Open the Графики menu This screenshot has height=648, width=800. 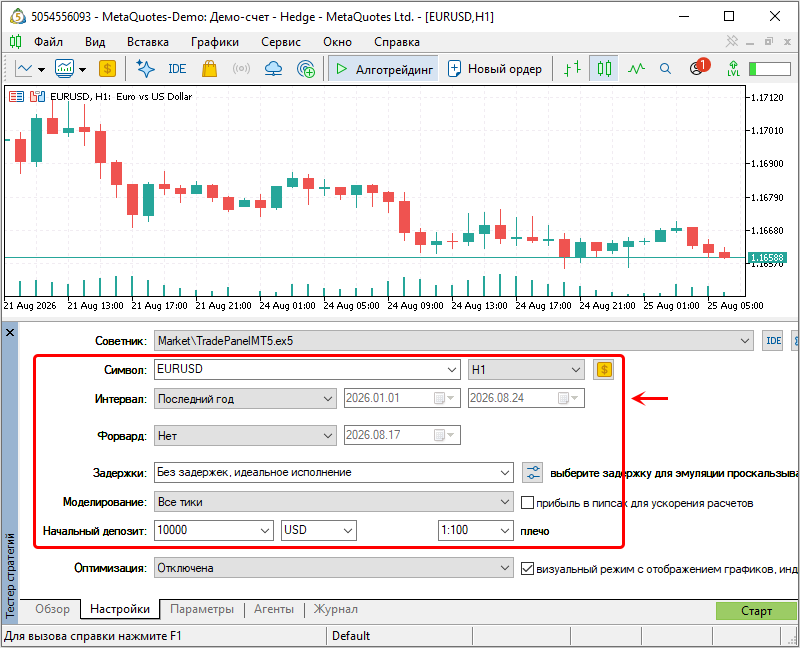215,42
